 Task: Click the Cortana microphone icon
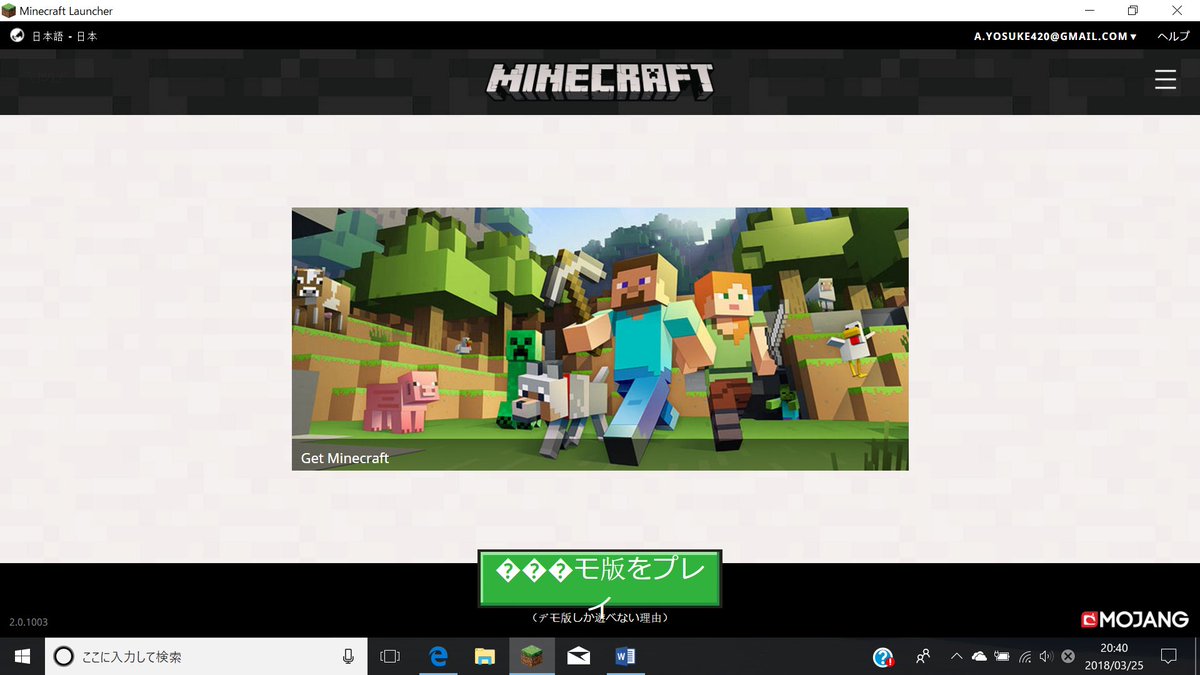[x=348, y=656]
